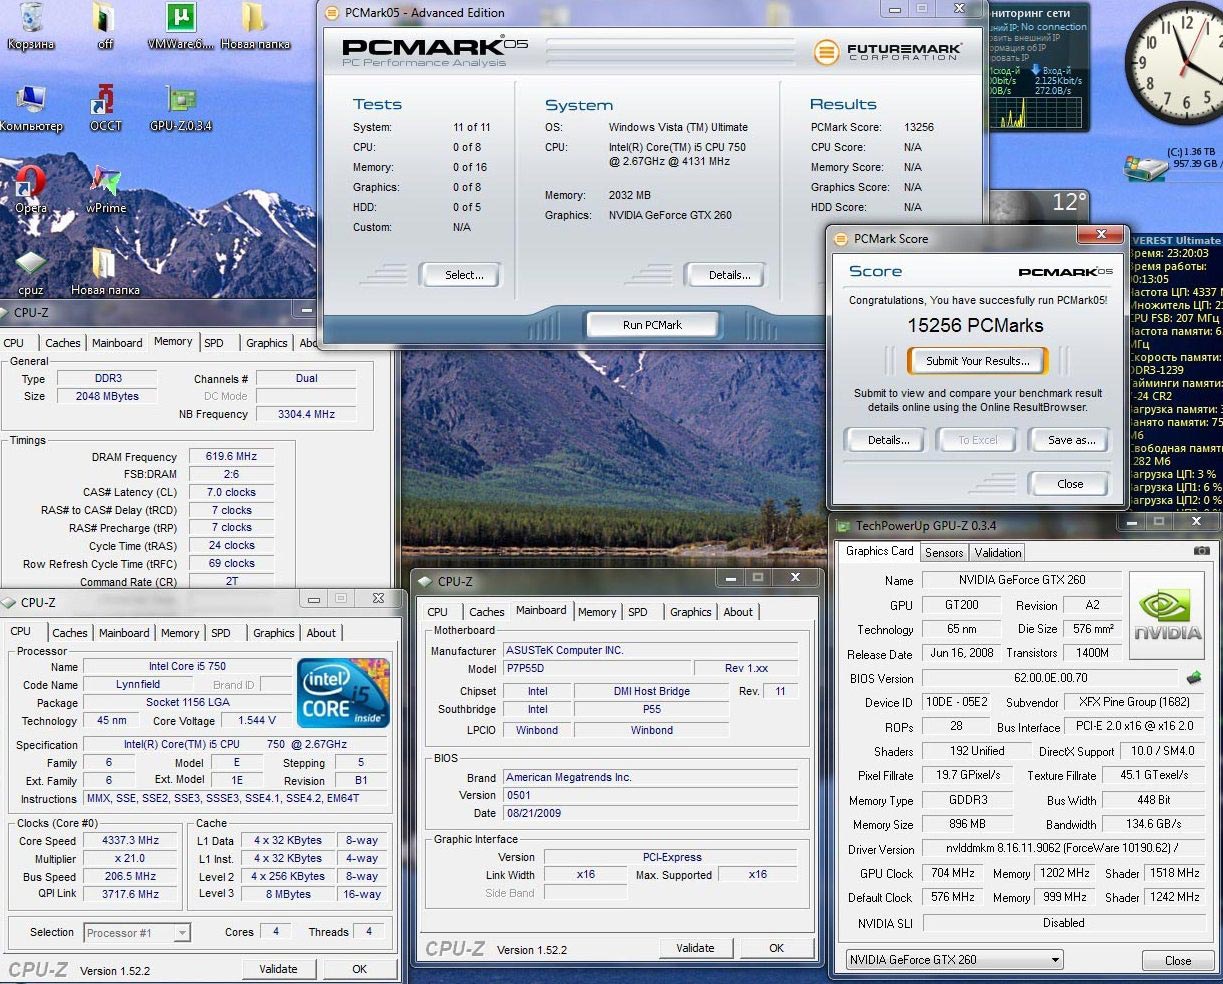This screenshot has width=1223, height=984.
Task: Click the Intel Core i5 logo in CPU-Z
Action: [x=343, y=692]
